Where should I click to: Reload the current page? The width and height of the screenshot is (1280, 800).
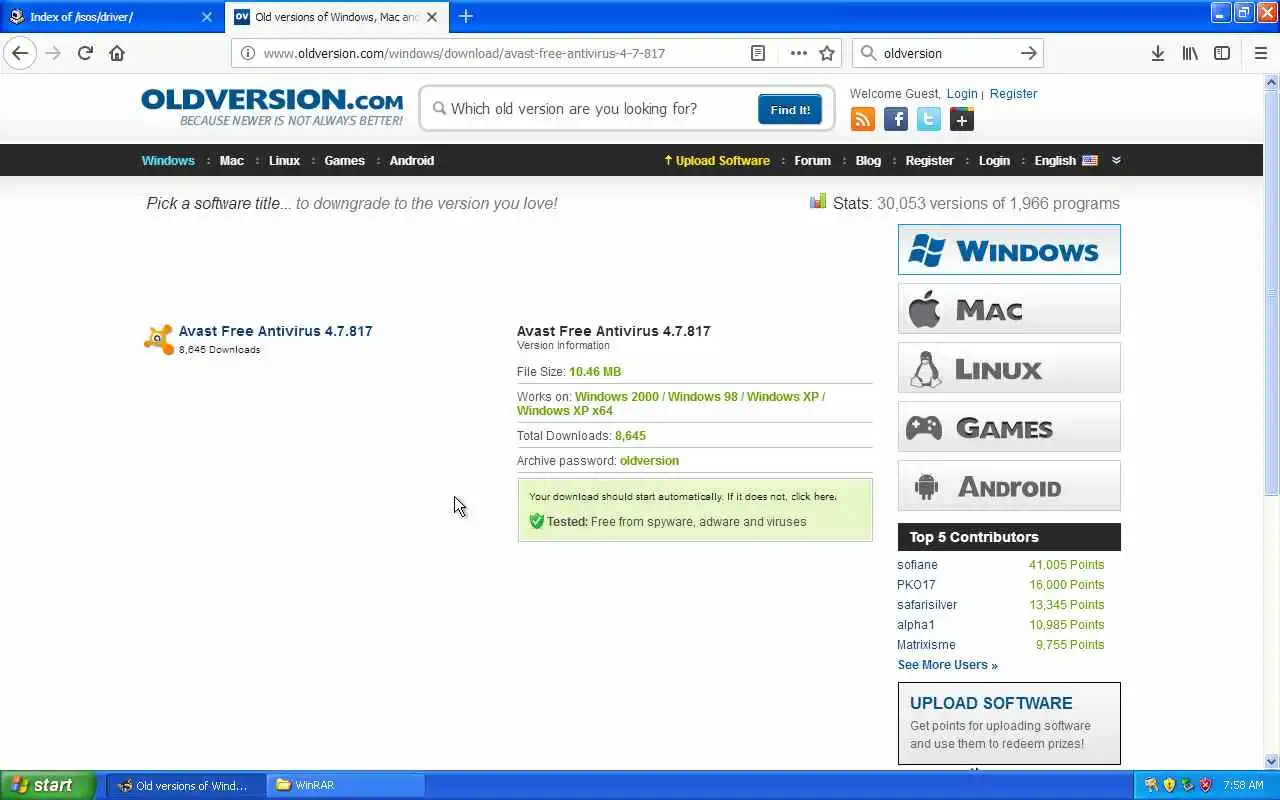[x=85, y=53]
